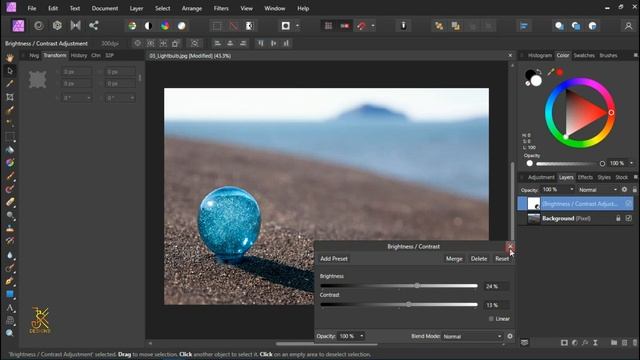The image size is (640, 360).
Task: Select the Artistic Text tool
Action: coord(10,308)
